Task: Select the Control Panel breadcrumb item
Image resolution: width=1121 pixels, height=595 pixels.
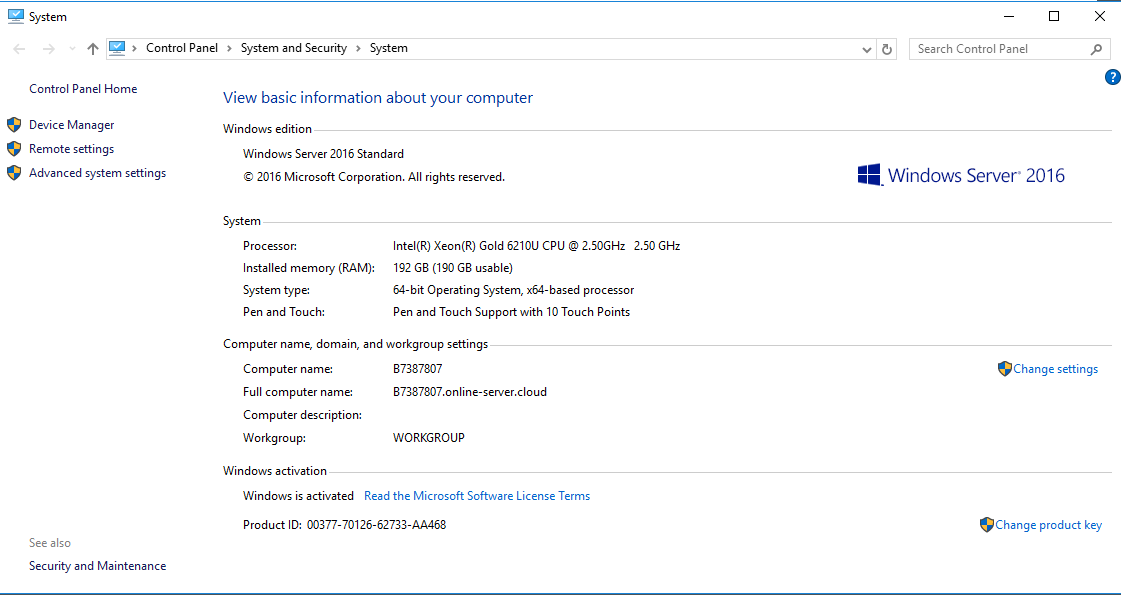Action: tap(180, 48)
